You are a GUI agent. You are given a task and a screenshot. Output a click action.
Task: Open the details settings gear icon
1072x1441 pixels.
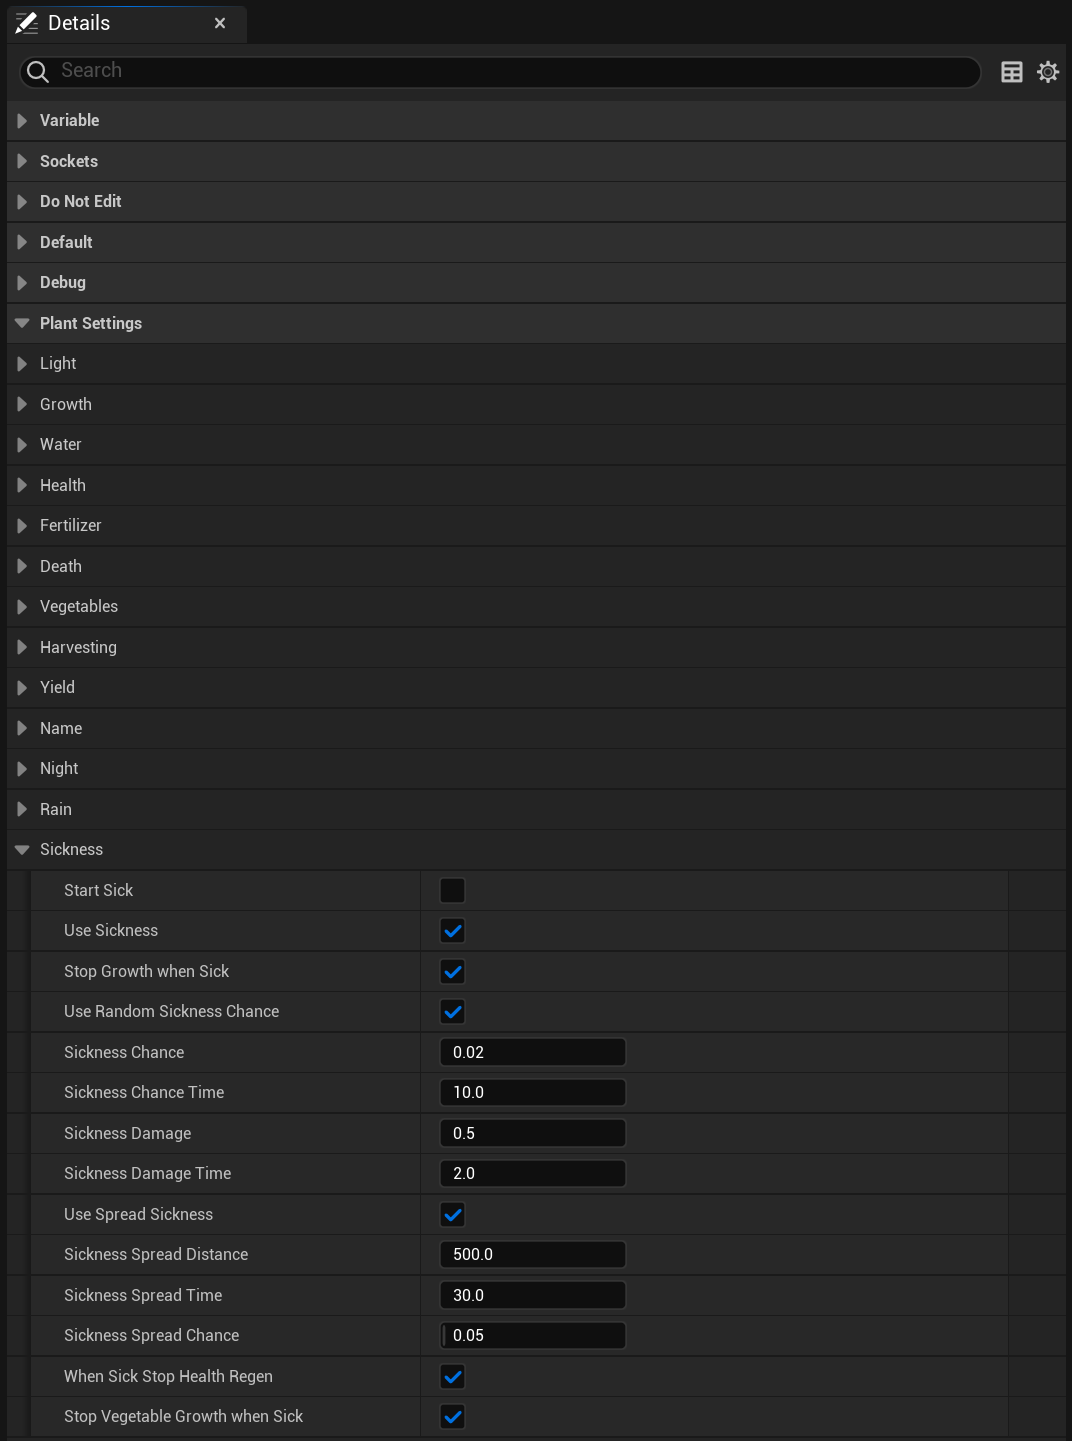[1047, 72]
